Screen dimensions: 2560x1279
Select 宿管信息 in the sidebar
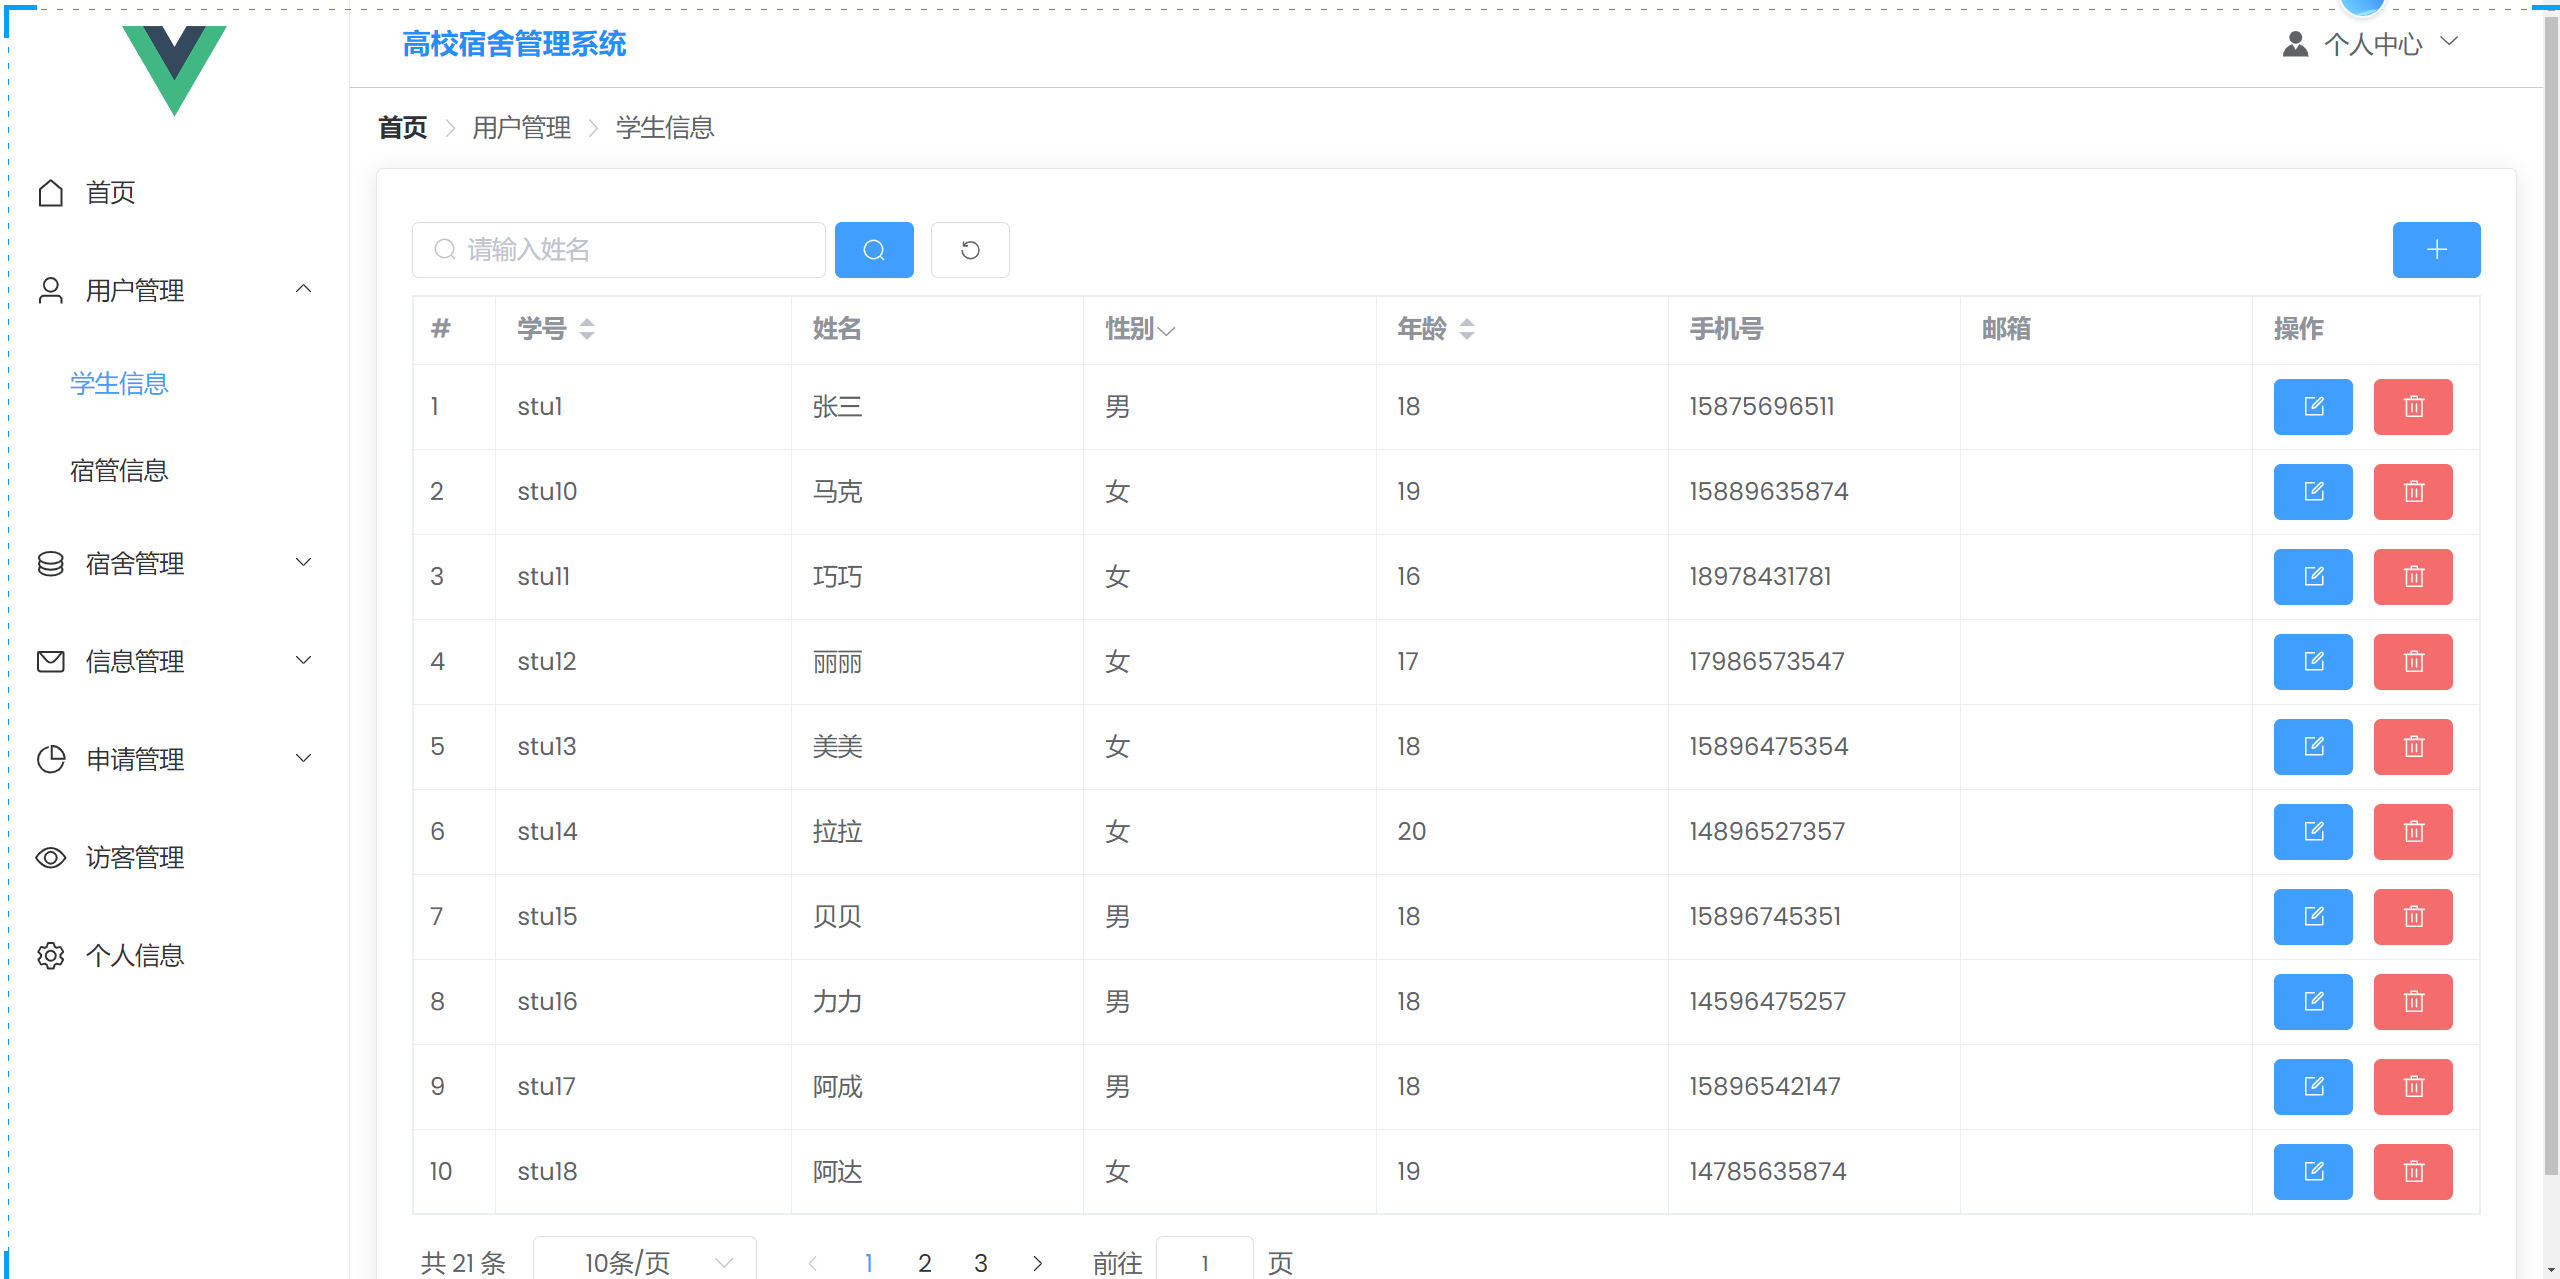point(118,470)
